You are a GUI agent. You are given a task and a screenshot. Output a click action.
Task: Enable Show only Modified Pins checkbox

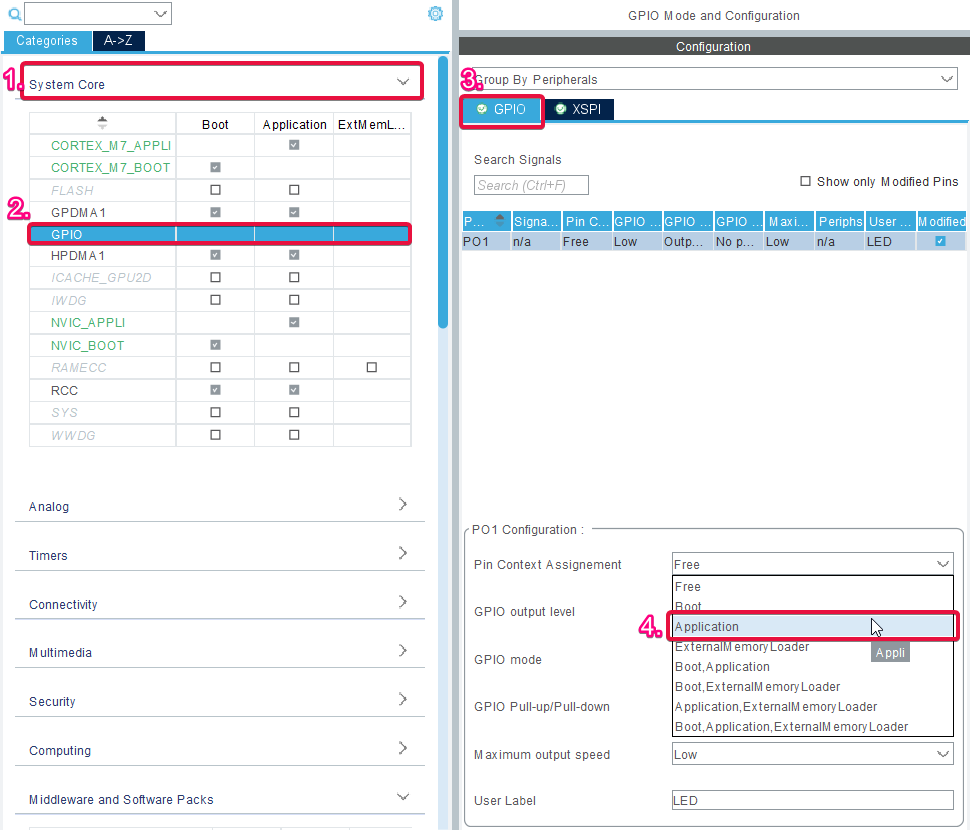[x=805, y=181]
